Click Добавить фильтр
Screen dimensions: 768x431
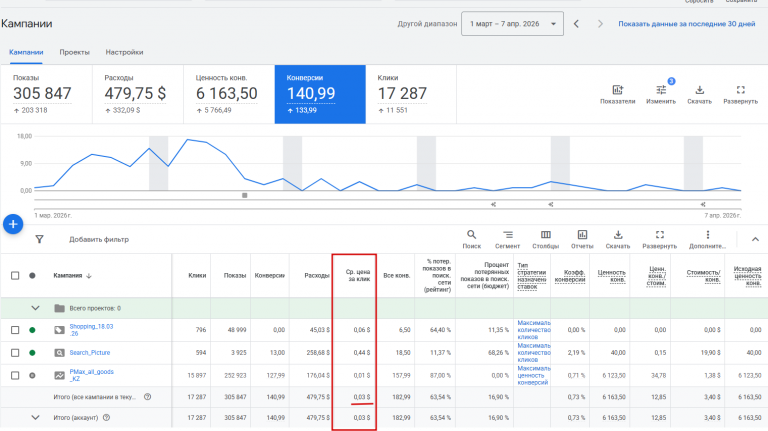(99, 239)
